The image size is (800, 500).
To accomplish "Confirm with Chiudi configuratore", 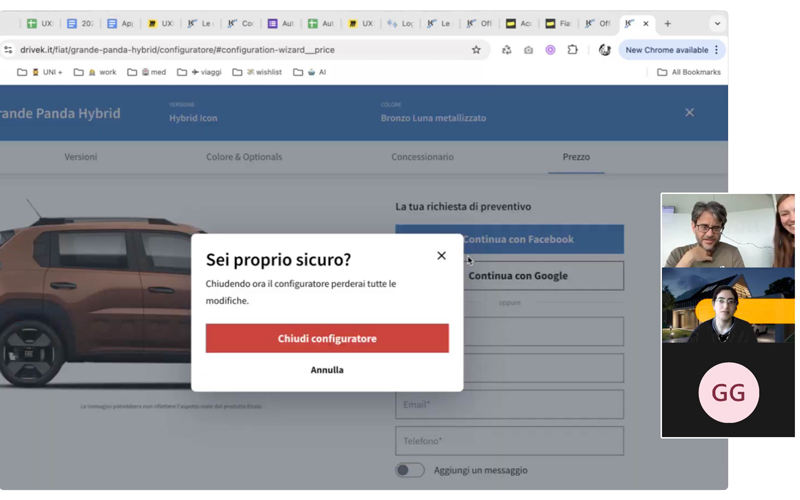I will pyautogui.click(x=327, y=338).
